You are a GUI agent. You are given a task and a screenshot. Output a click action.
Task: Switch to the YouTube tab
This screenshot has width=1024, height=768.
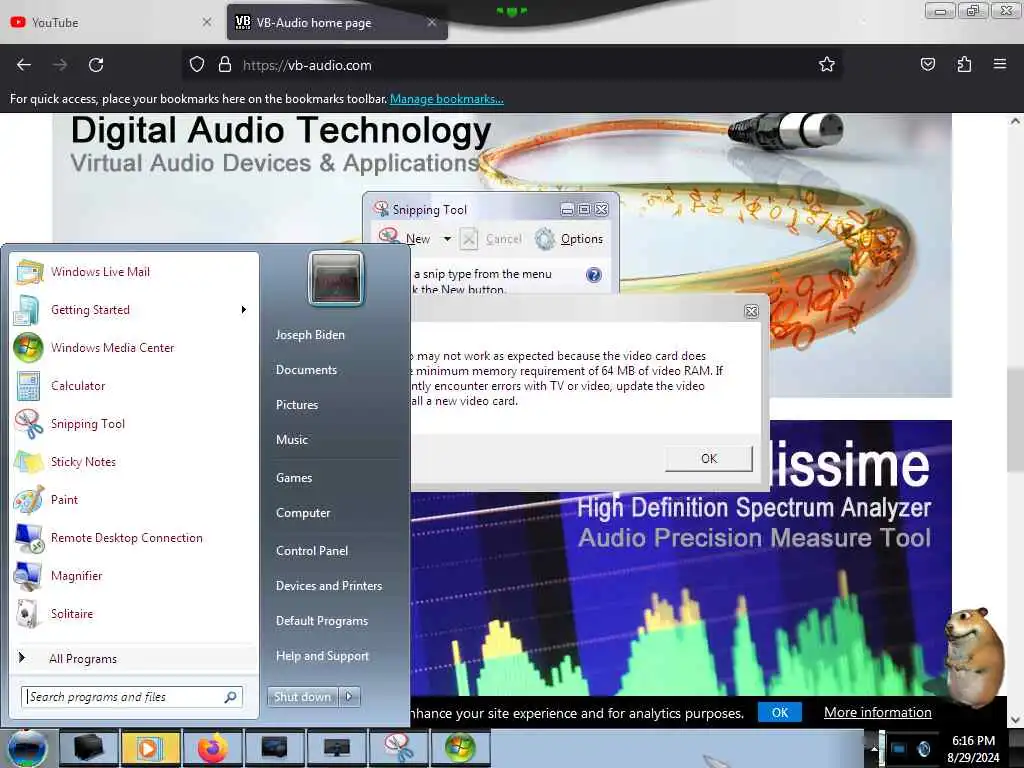[111, 22]
